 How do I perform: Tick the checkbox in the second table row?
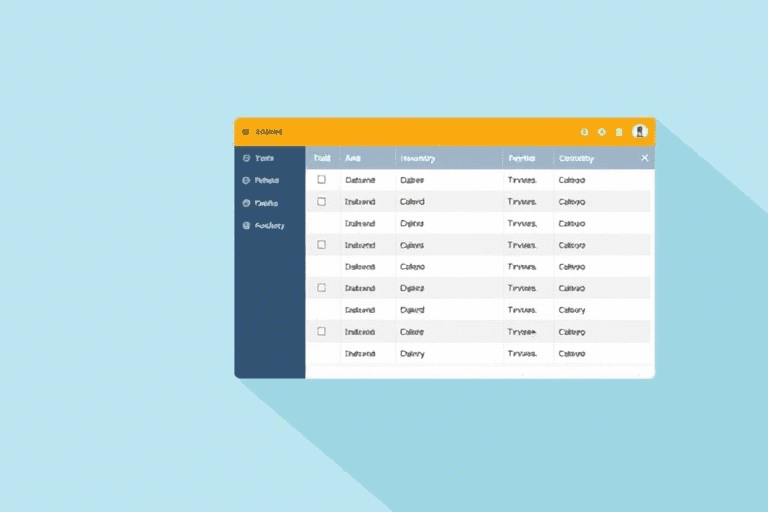coord(322,201)
